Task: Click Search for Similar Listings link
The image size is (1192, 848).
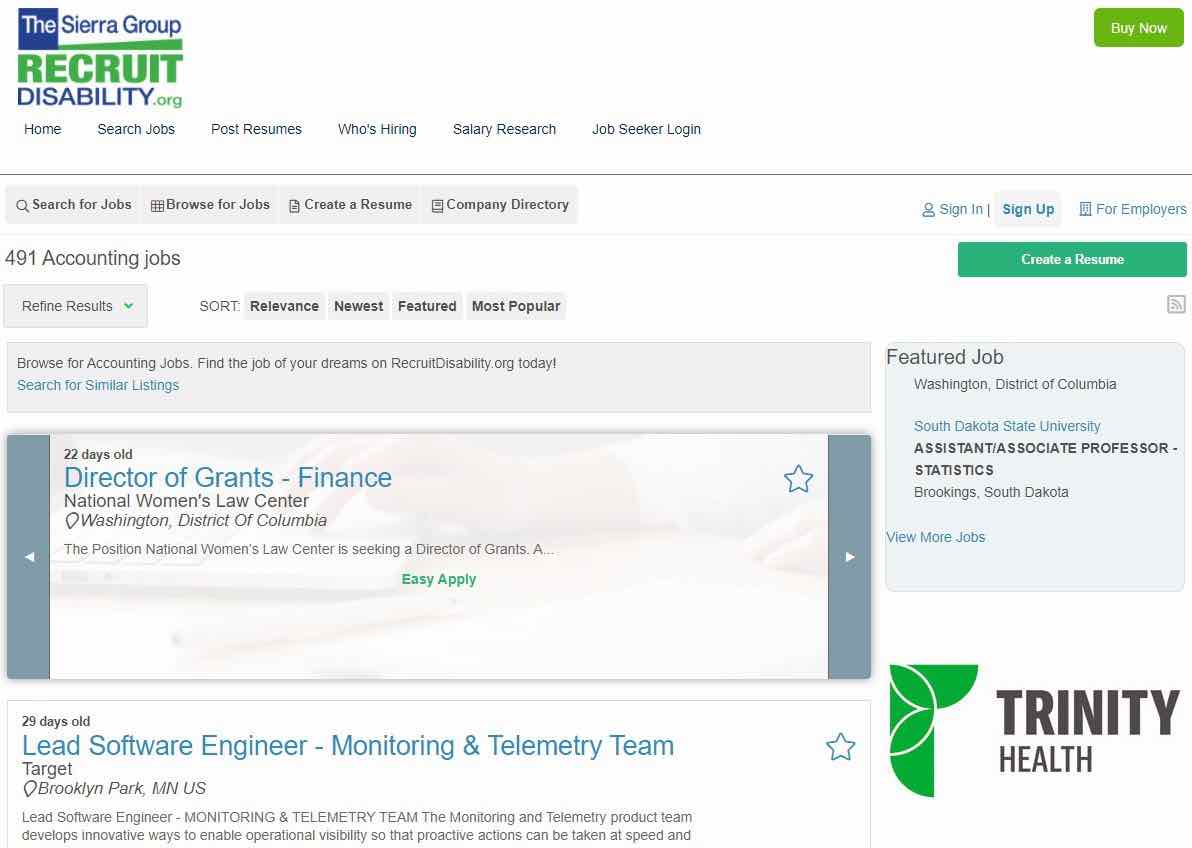Action: tap(98, 386)
